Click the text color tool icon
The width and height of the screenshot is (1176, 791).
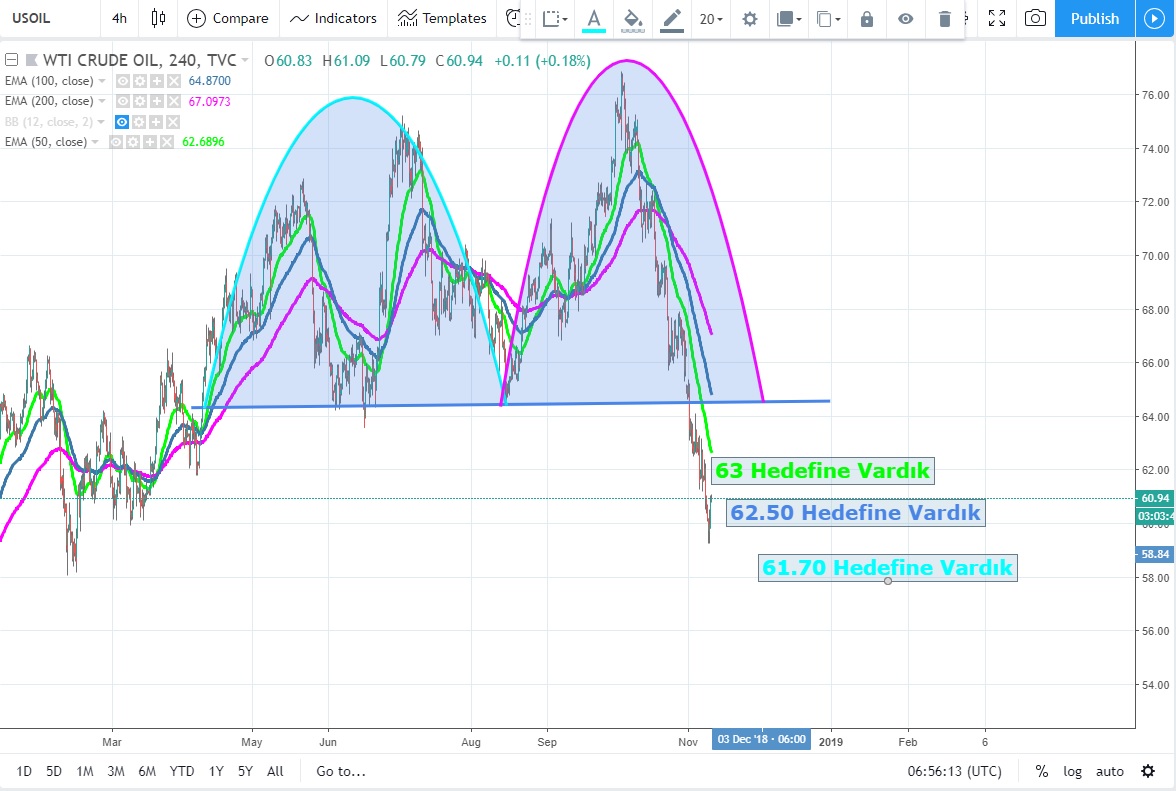(x=594, y=19)
